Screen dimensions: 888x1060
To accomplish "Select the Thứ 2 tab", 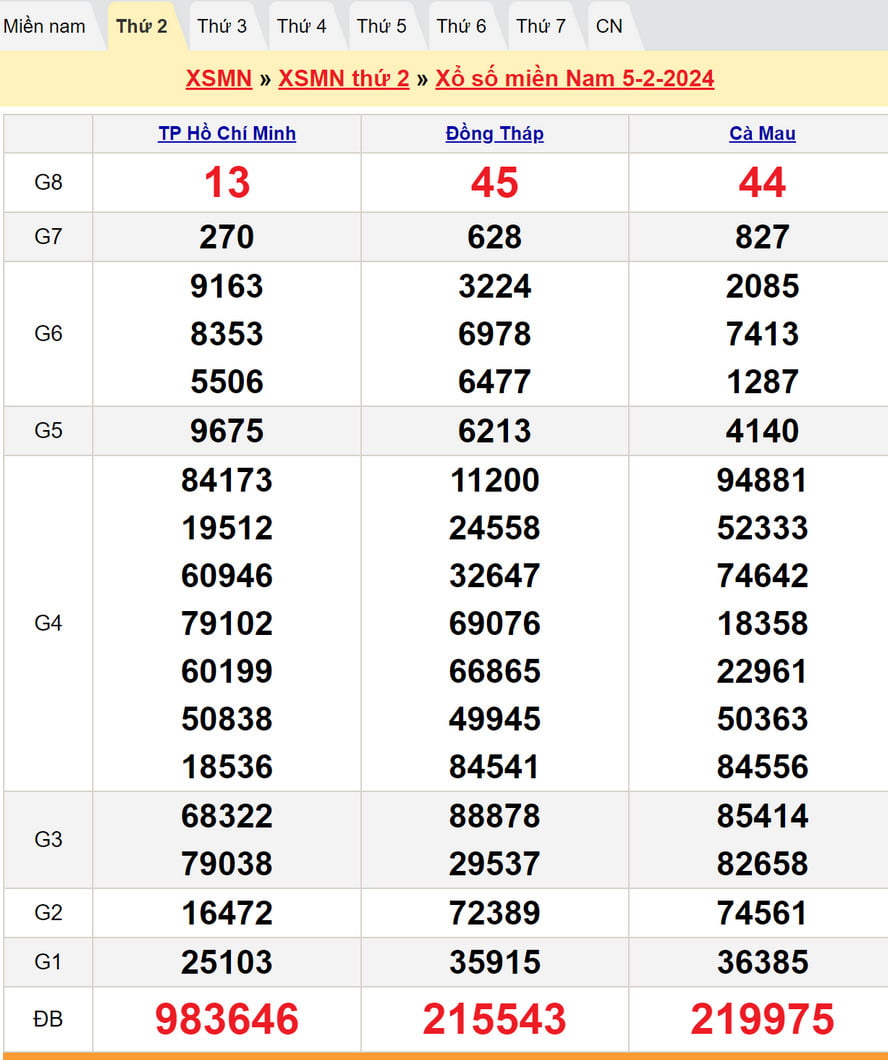I will [x=142, y=26].
